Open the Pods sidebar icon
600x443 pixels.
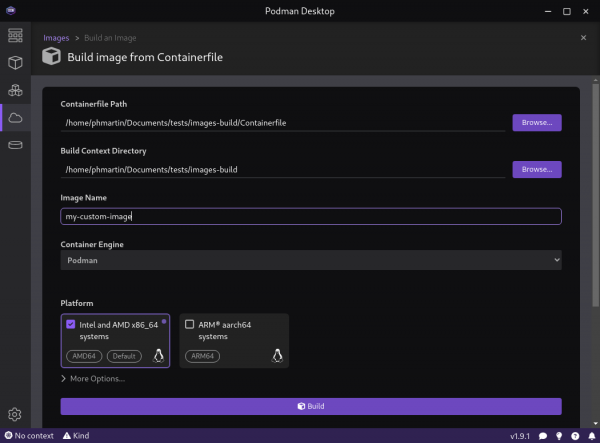tap(15, 90)
